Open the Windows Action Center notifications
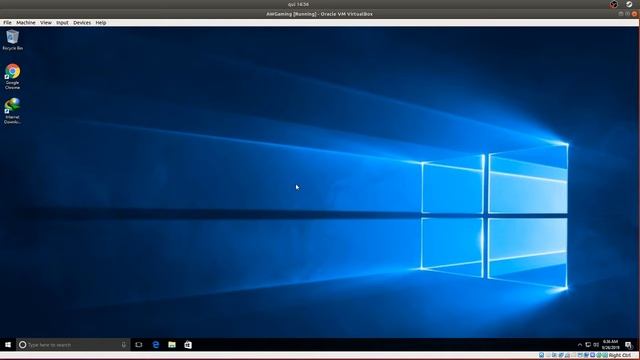 tap(629, 345)
